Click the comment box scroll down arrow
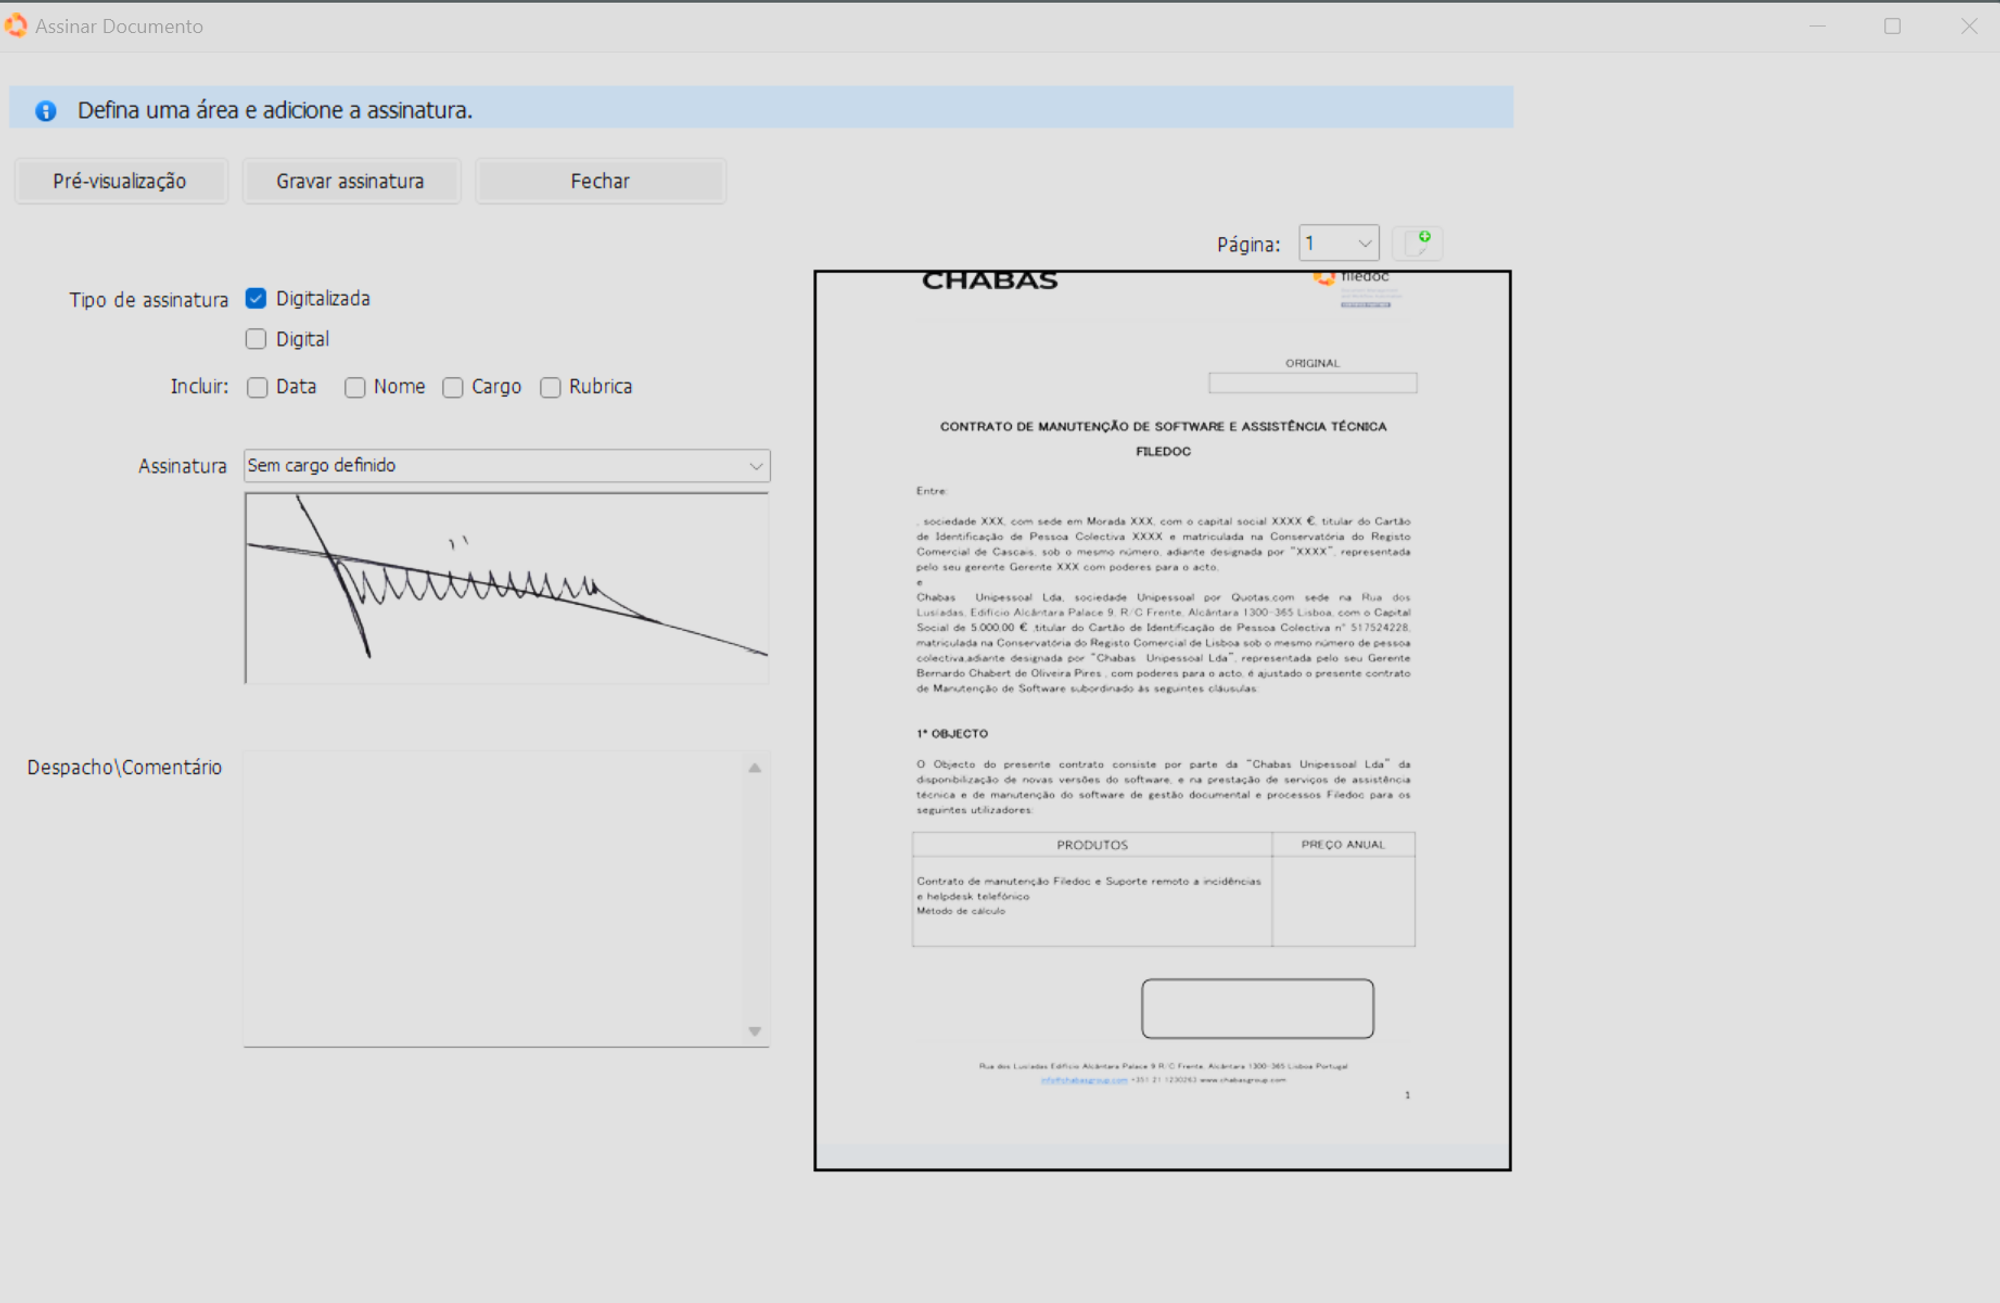 click(x=755, y=1031)
